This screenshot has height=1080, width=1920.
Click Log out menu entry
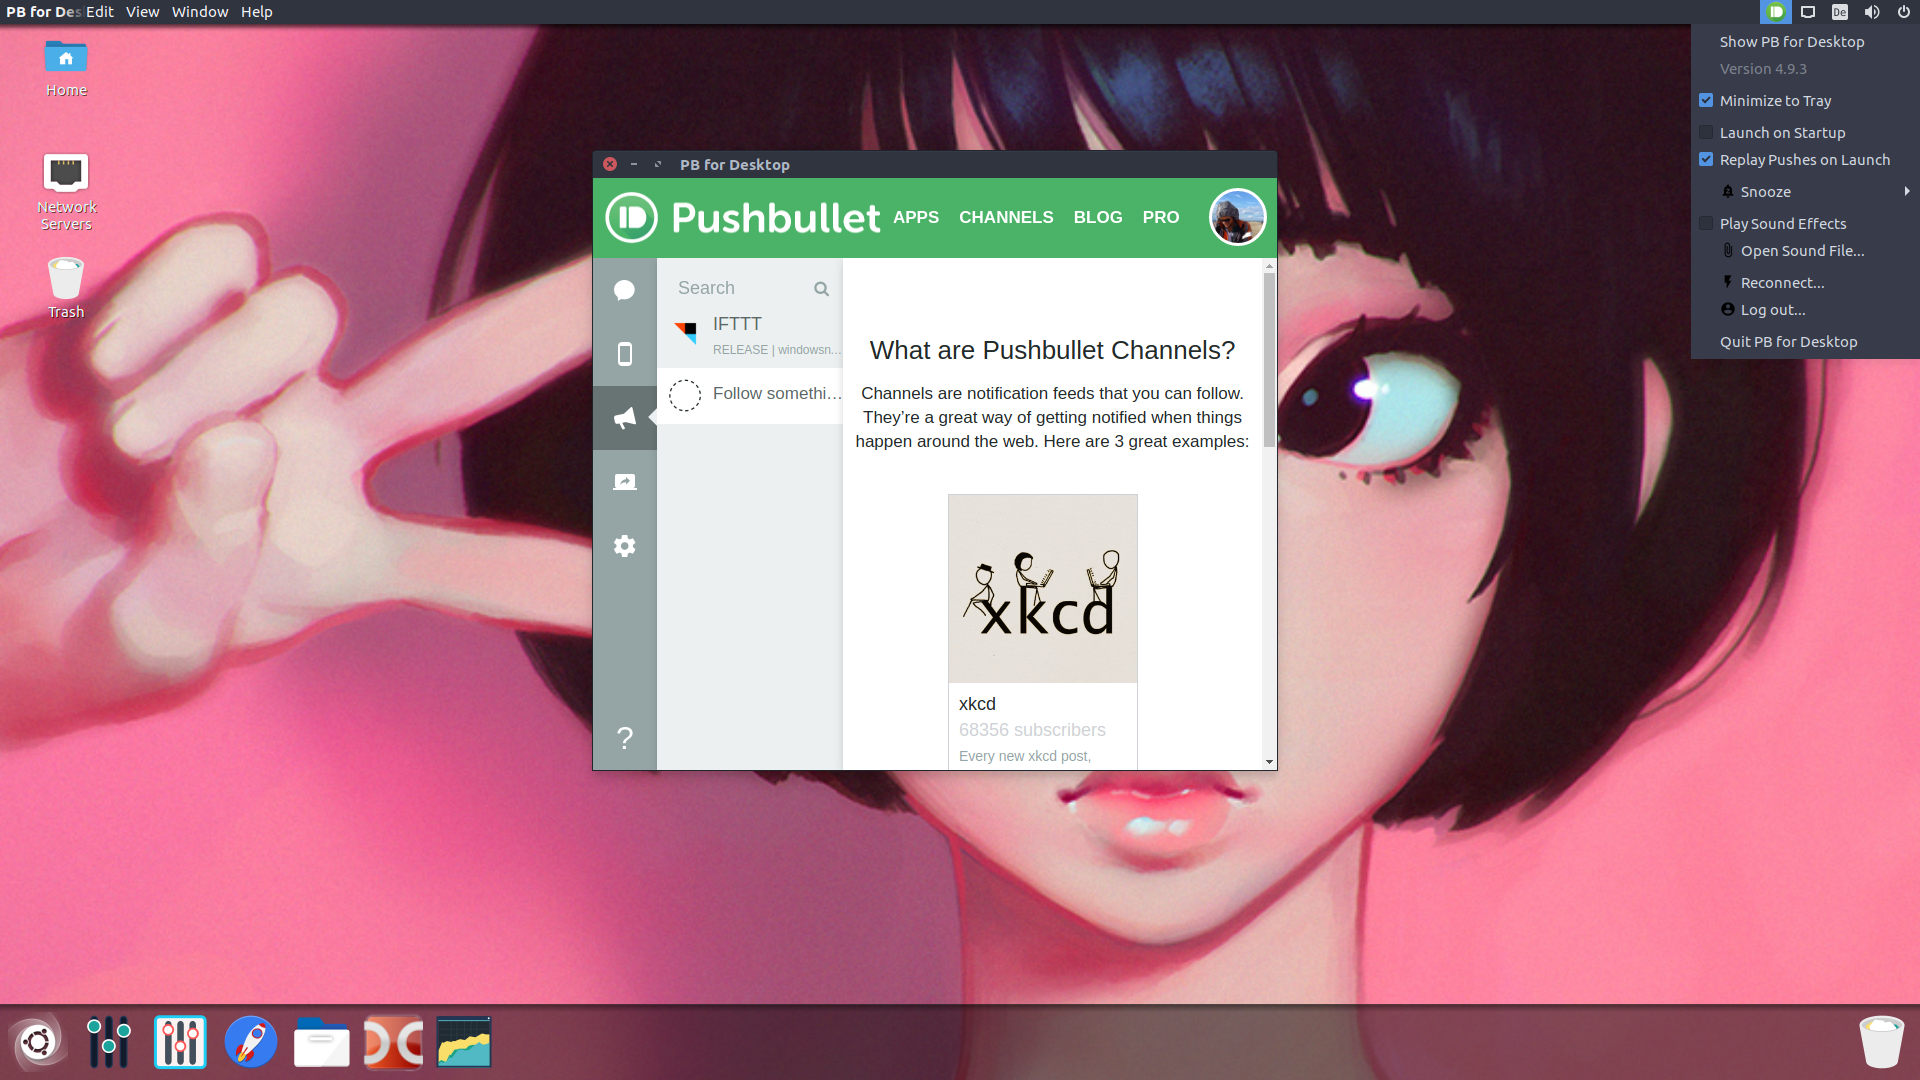tap(1774, 309)
